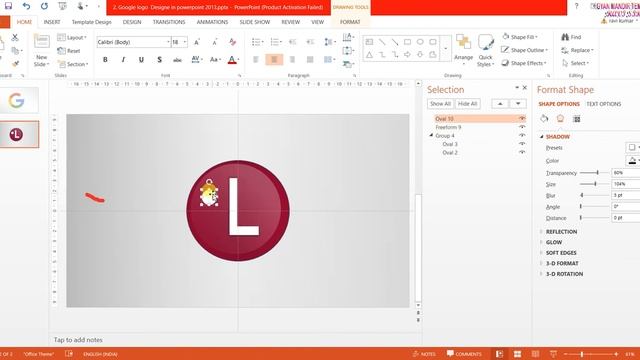The height and width of the screenshot is (360, 640).
Task: Select the oval shape in shapes gallery
Action: tap(420, 42)
